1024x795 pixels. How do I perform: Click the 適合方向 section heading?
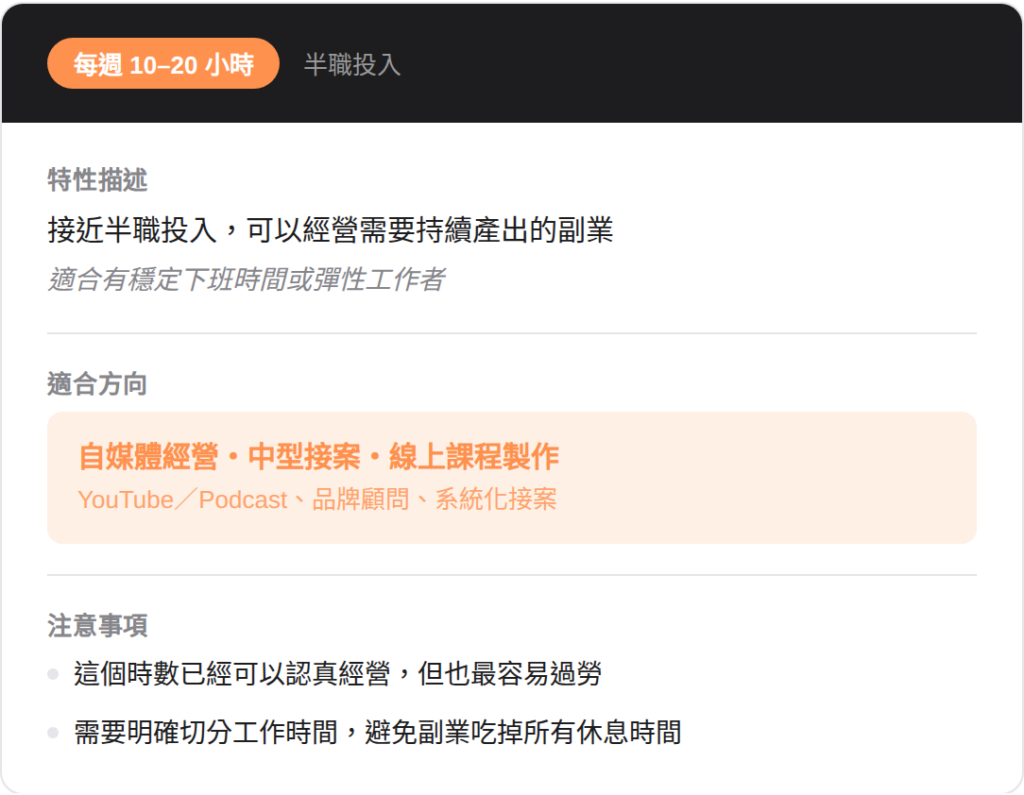(97, 384)
